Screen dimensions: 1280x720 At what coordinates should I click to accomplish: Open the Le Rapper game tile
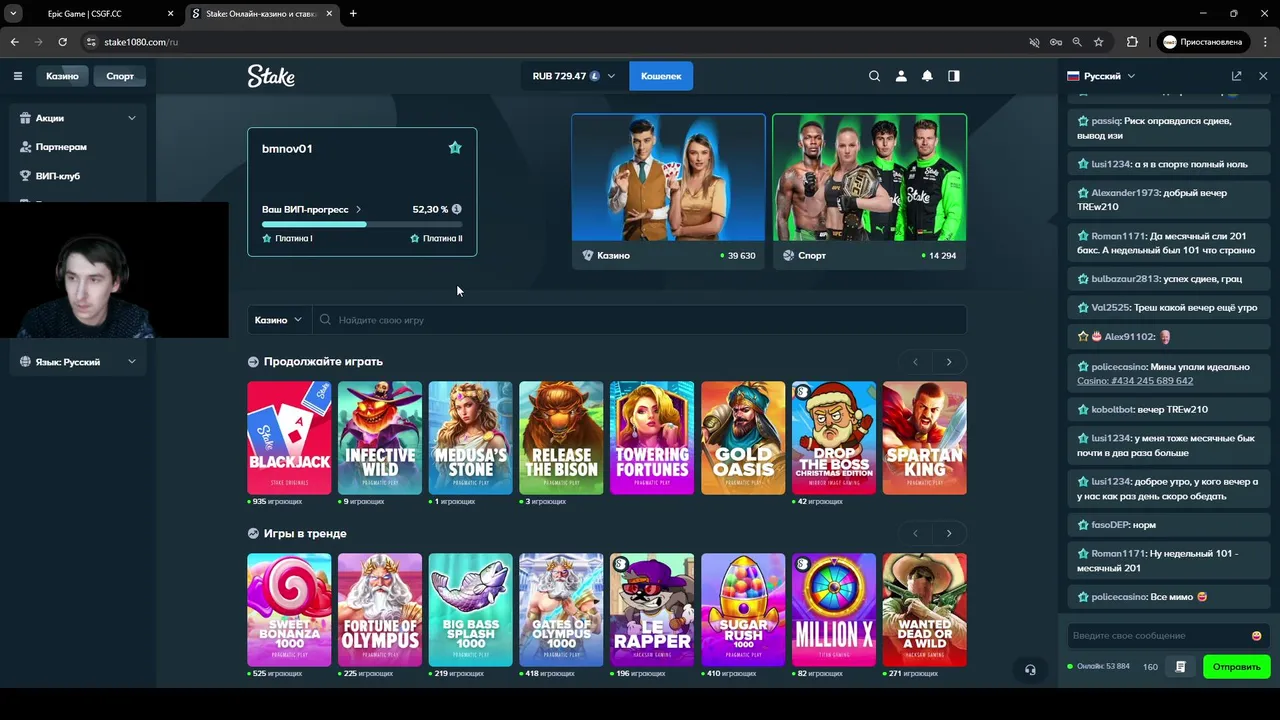point(652,610)
